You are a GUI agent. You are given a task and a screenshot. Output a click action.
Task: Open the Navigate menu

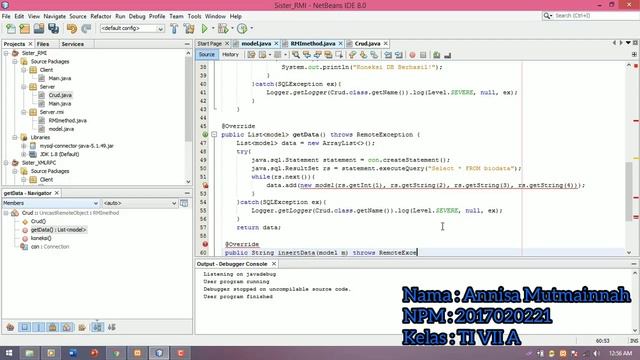point(55,16)
